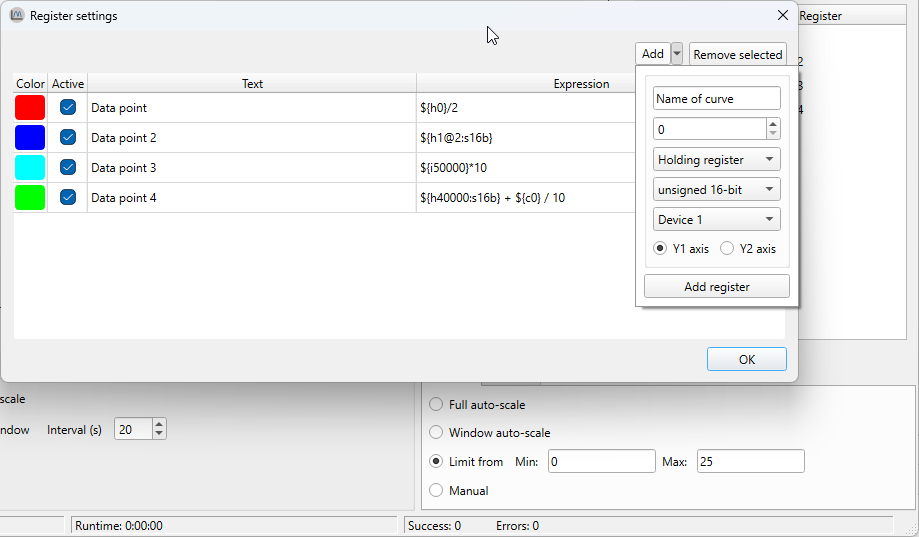Image resolution: width=919 pixels, height=537 pixels.
Task: Select Full auto-scale option
Action: click(x=436, y=405)
